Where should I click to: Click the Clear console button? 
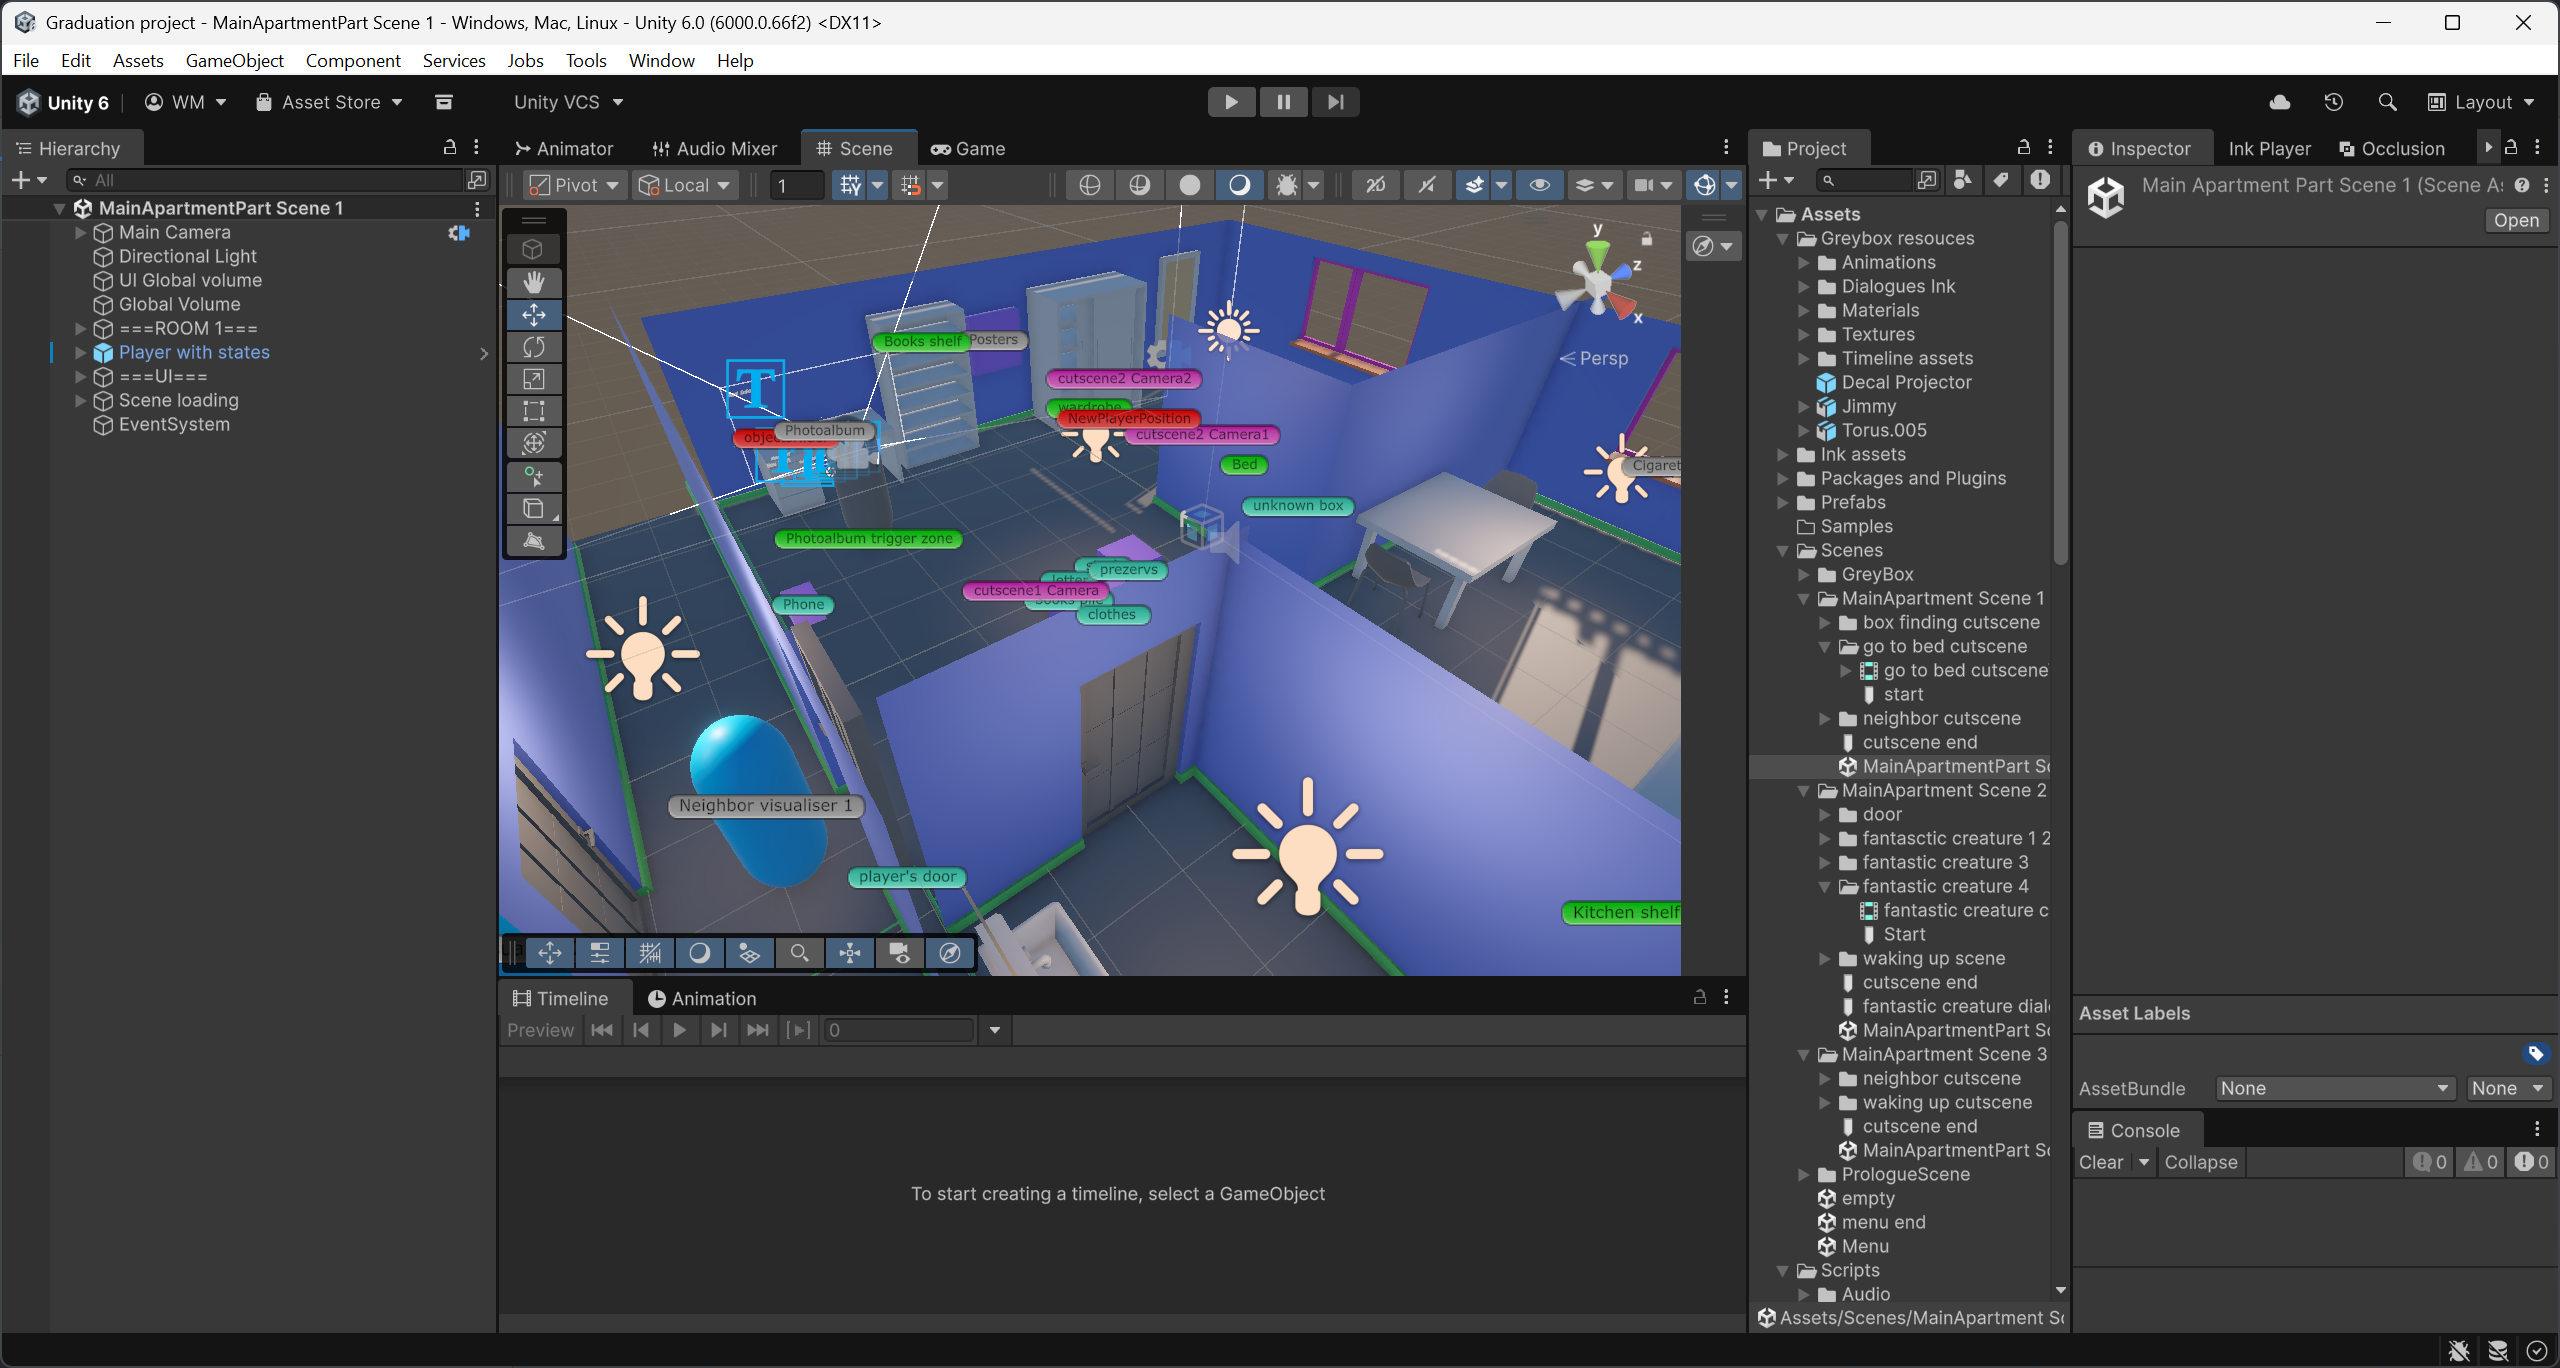click(x=2101, y=1162)
